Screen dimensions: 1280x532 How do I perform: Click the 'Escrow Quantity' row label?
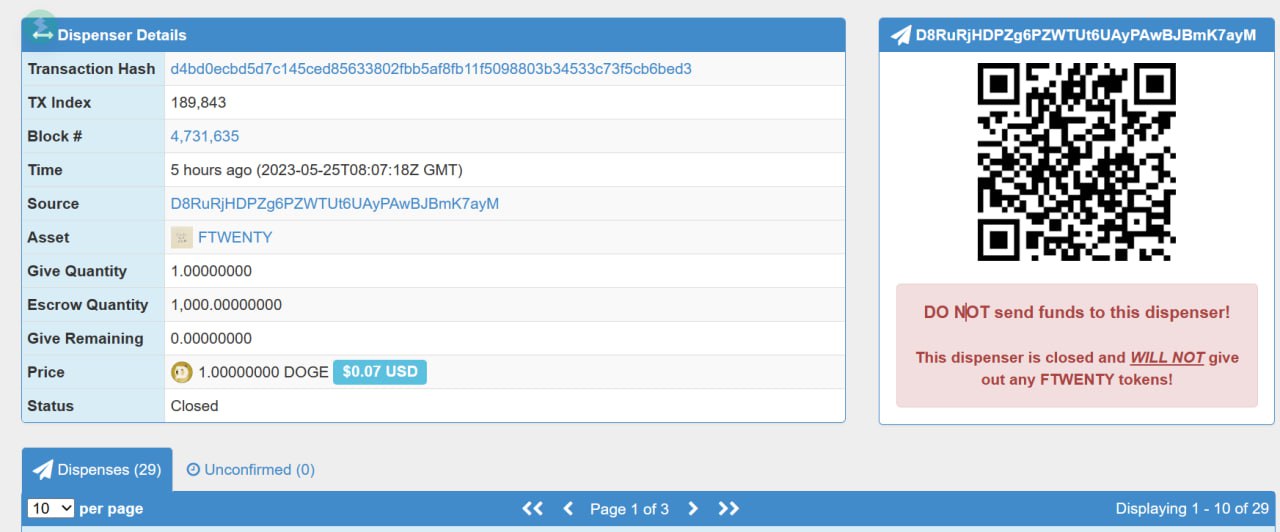click(88, 304)
